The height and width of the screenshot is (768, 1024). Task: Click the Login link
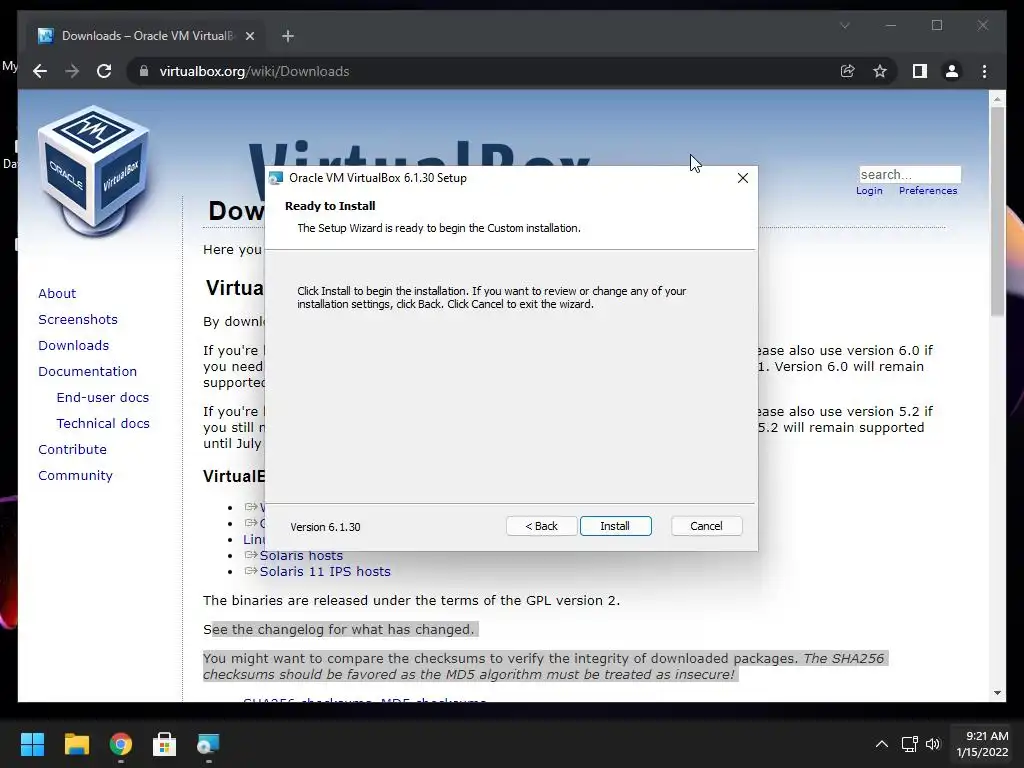coord(869,191)
